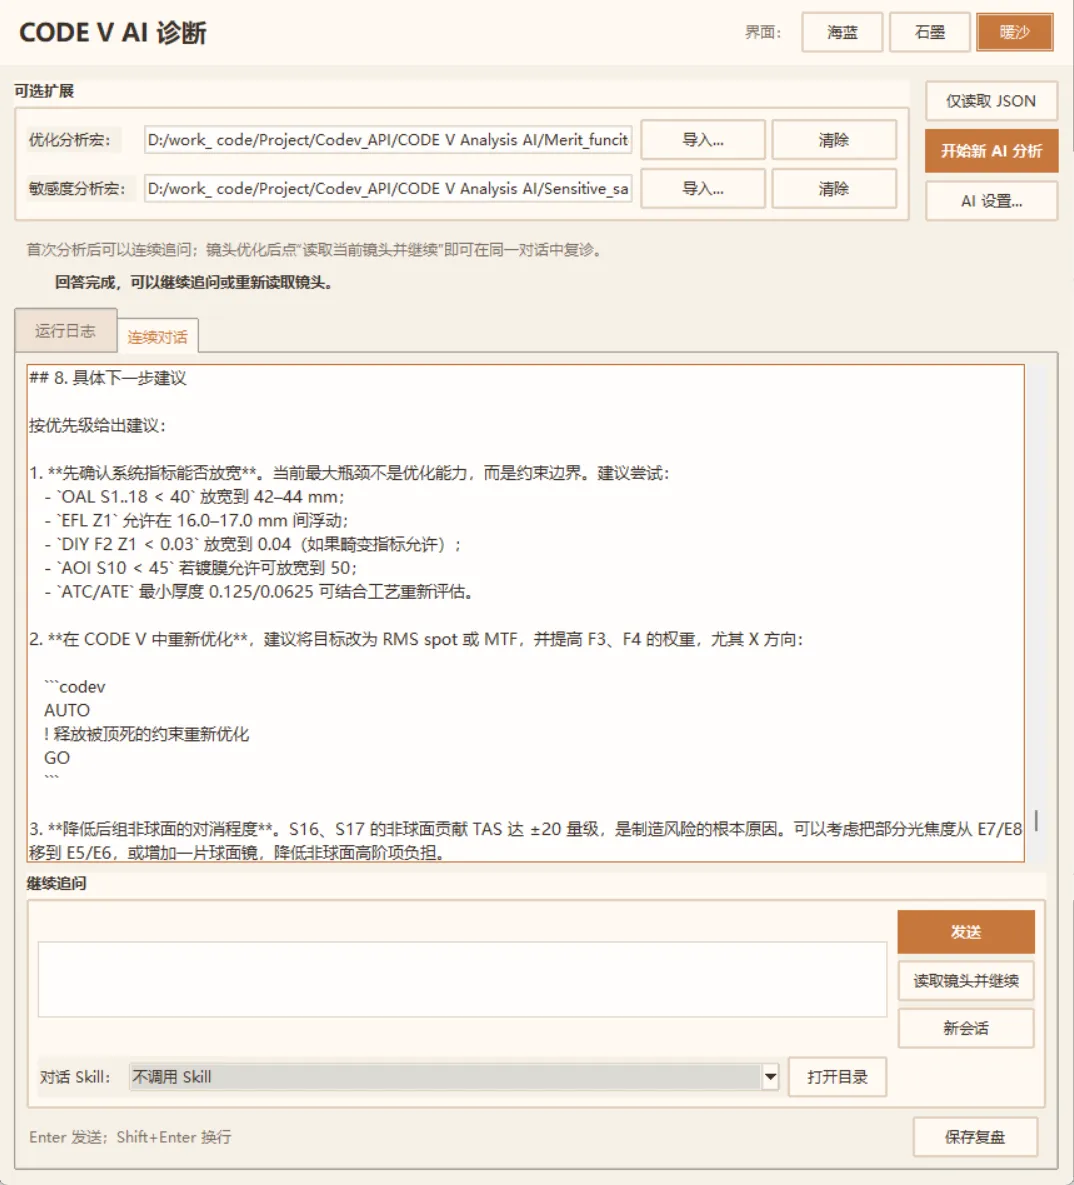Click the 'GO' code line
Screen dimensions: 1074x1185
tap(57, 758)
